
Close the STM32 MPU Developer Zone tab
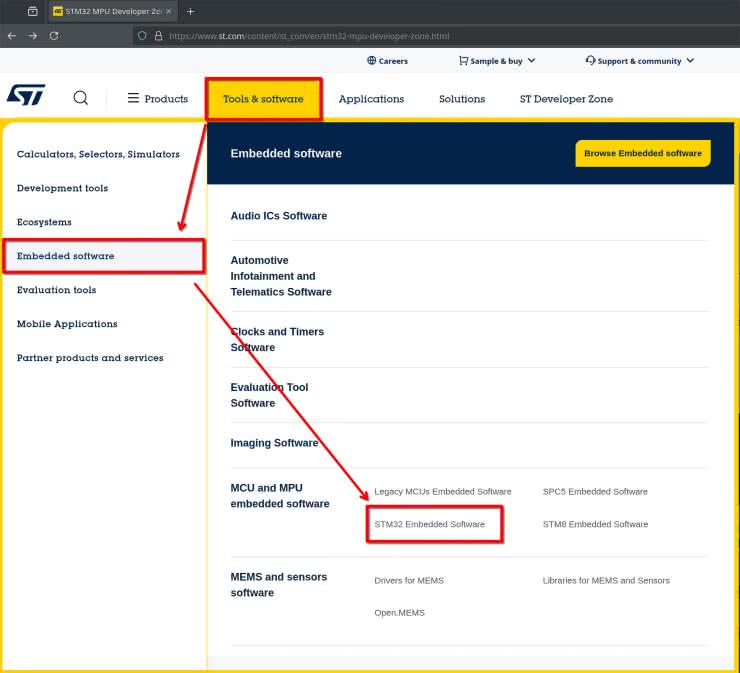[x=168, y=12]
